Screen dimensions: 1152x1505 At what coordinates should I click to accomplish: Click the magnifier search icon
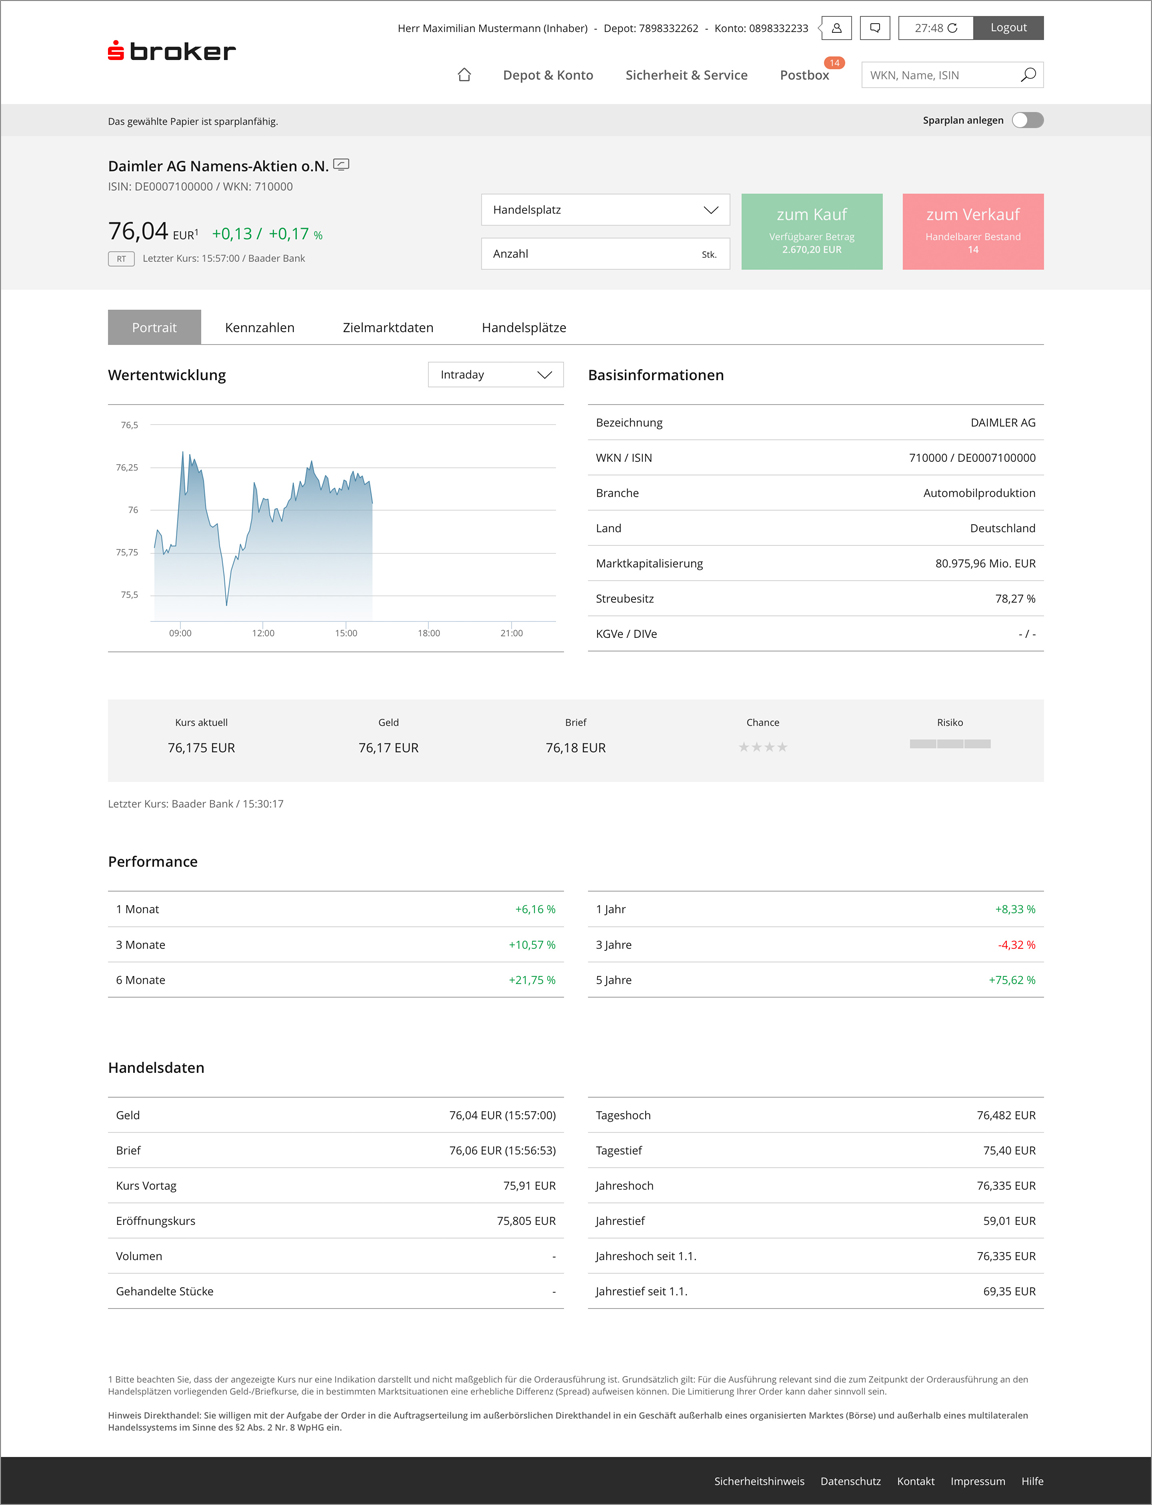[1028, 75]
